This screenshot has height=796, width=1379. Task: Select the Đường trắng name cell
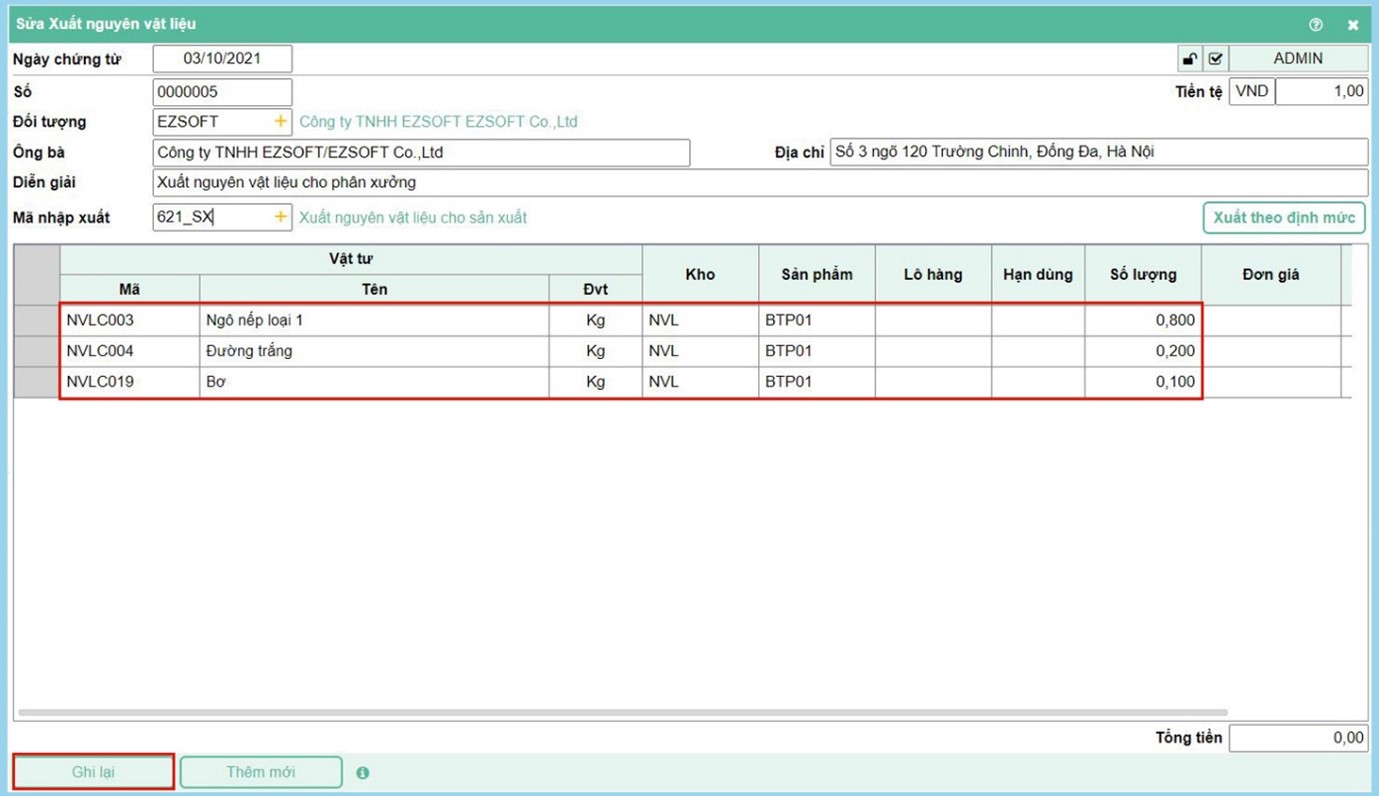point(374,351)
